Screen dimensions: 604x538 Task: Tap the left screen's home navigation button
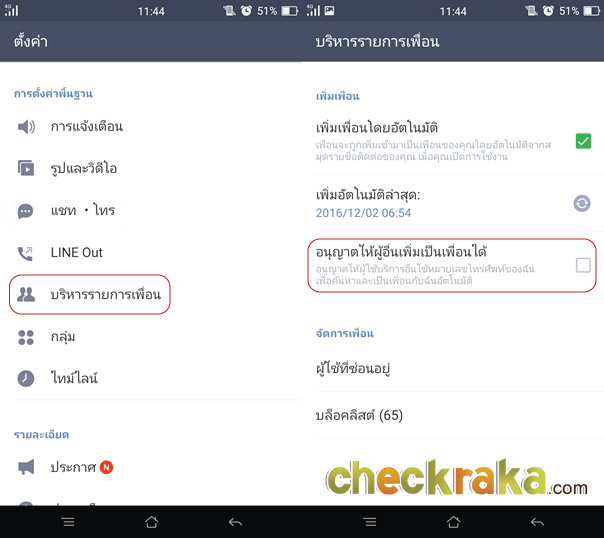tap(151, 522)
